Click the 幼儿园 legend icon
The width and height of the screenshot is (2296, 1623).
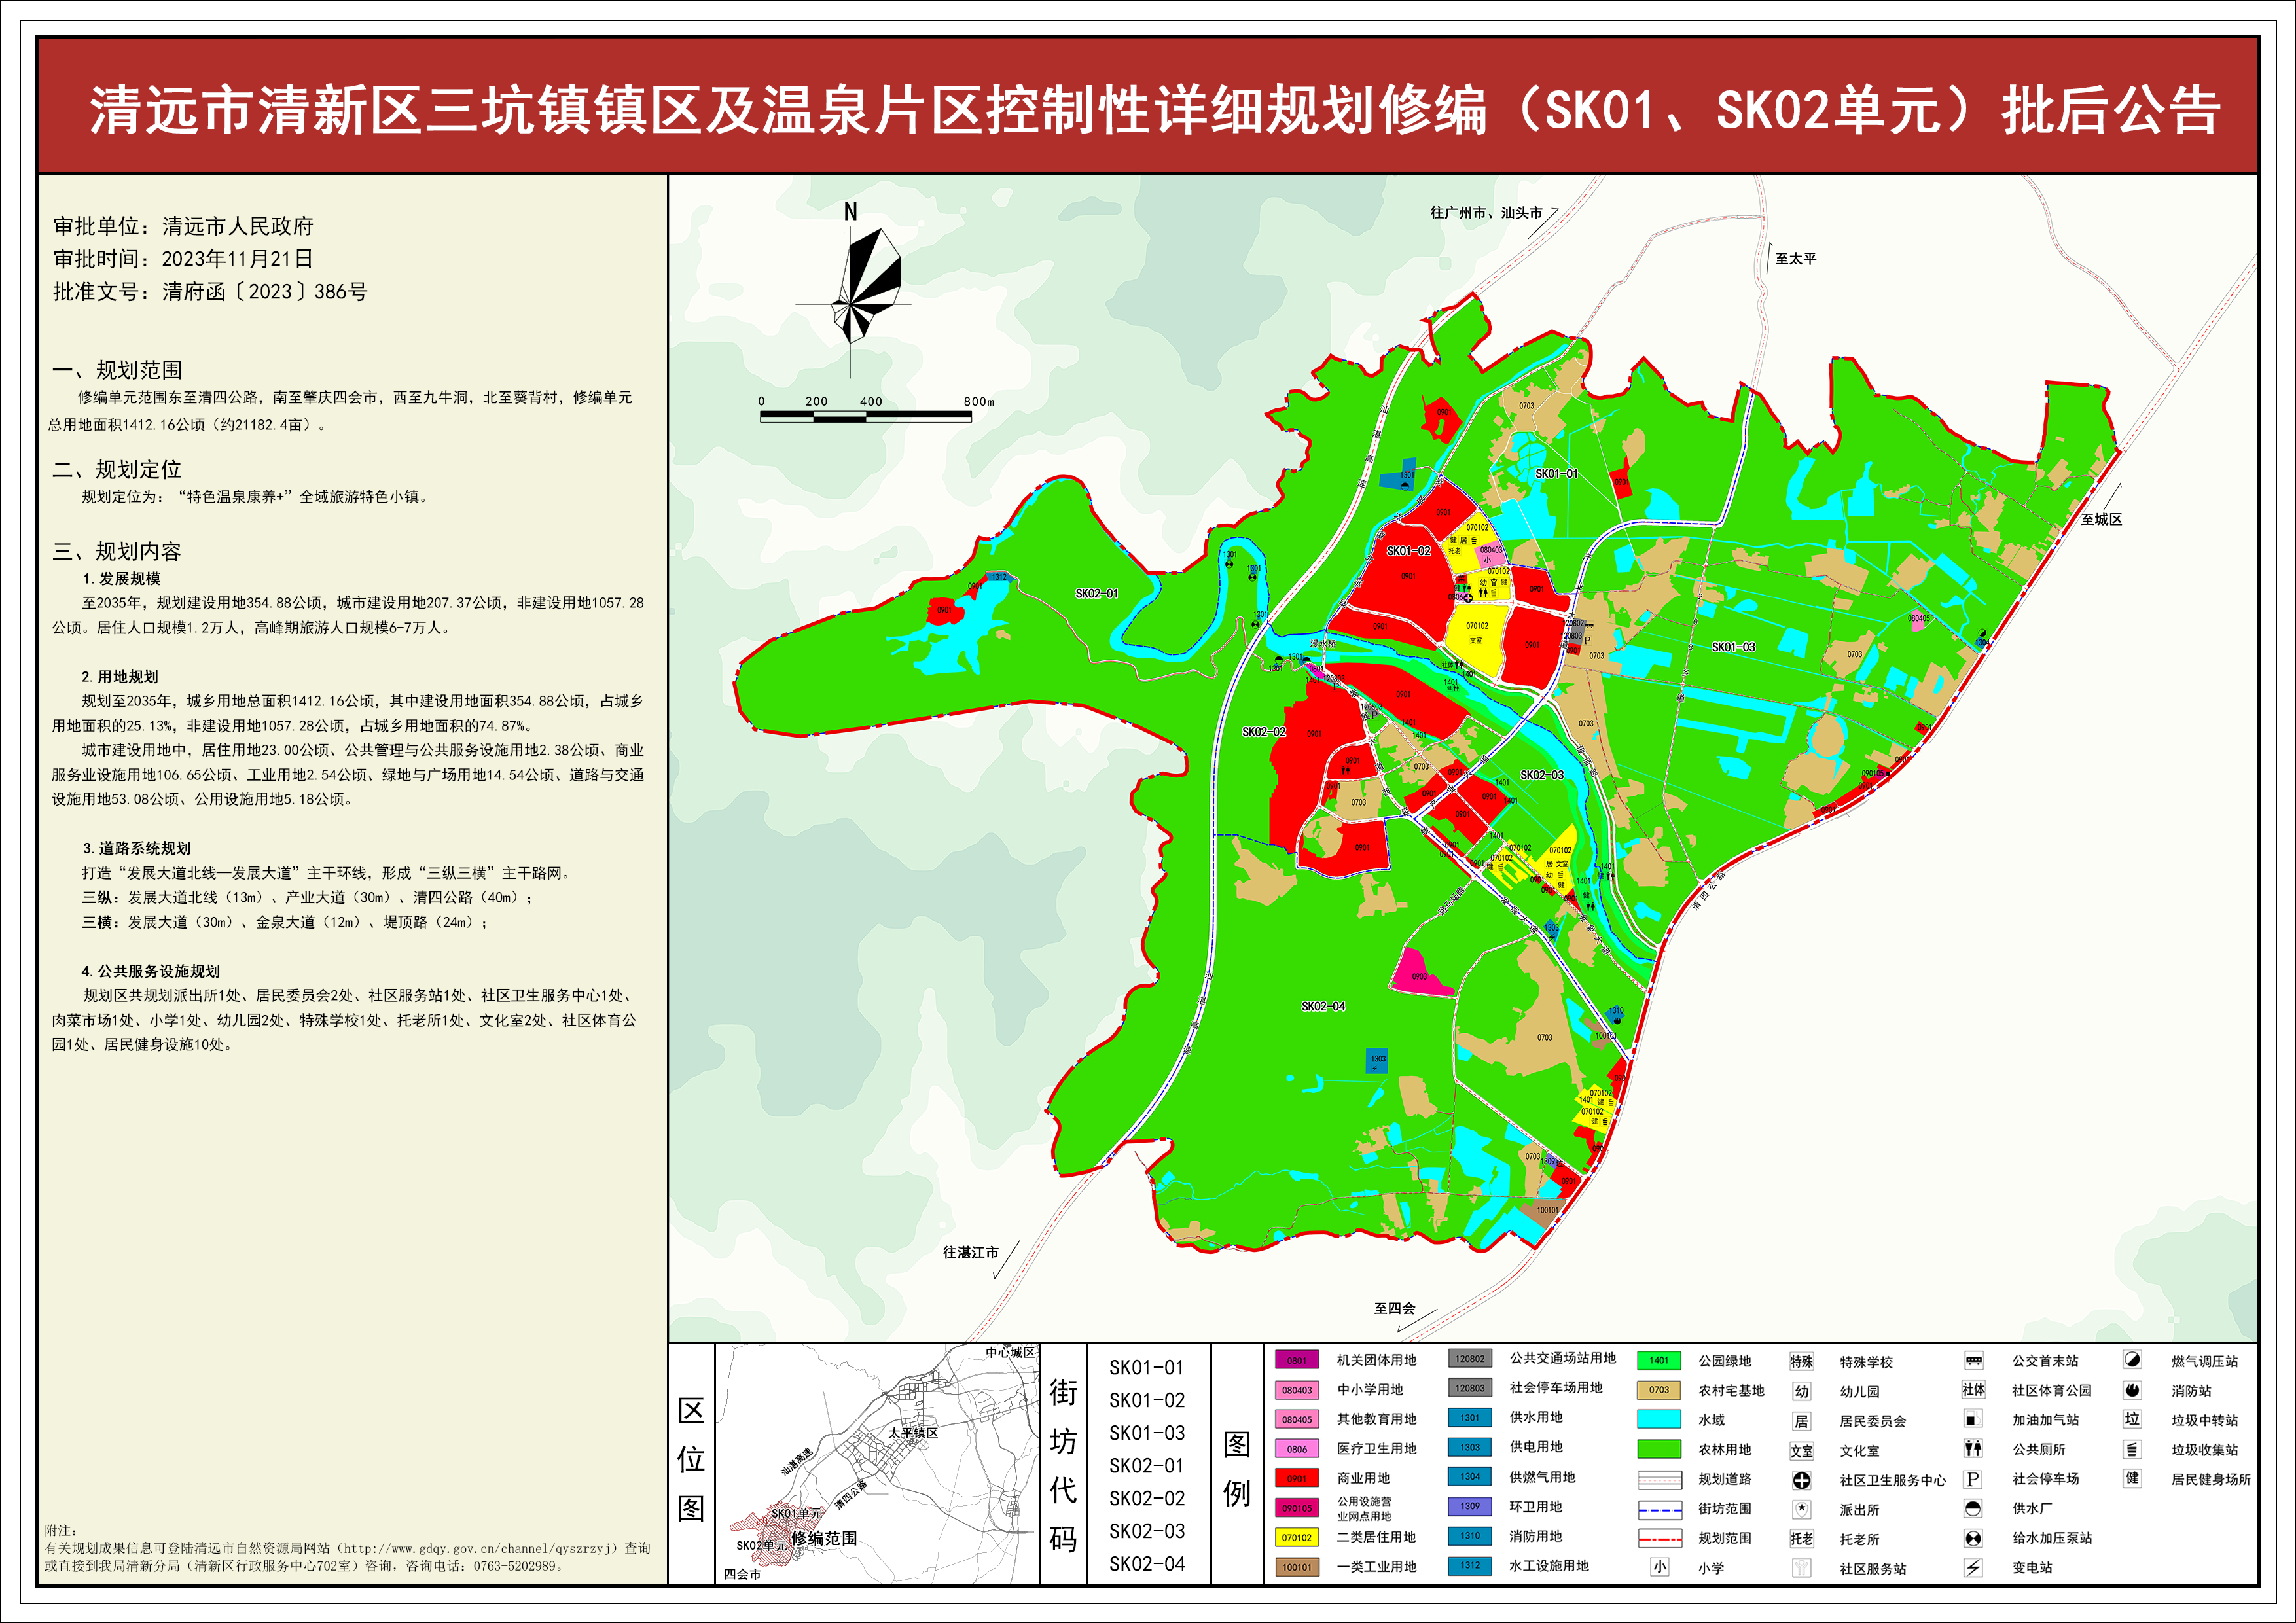pyautogui.click(x=1801, y=1391)
